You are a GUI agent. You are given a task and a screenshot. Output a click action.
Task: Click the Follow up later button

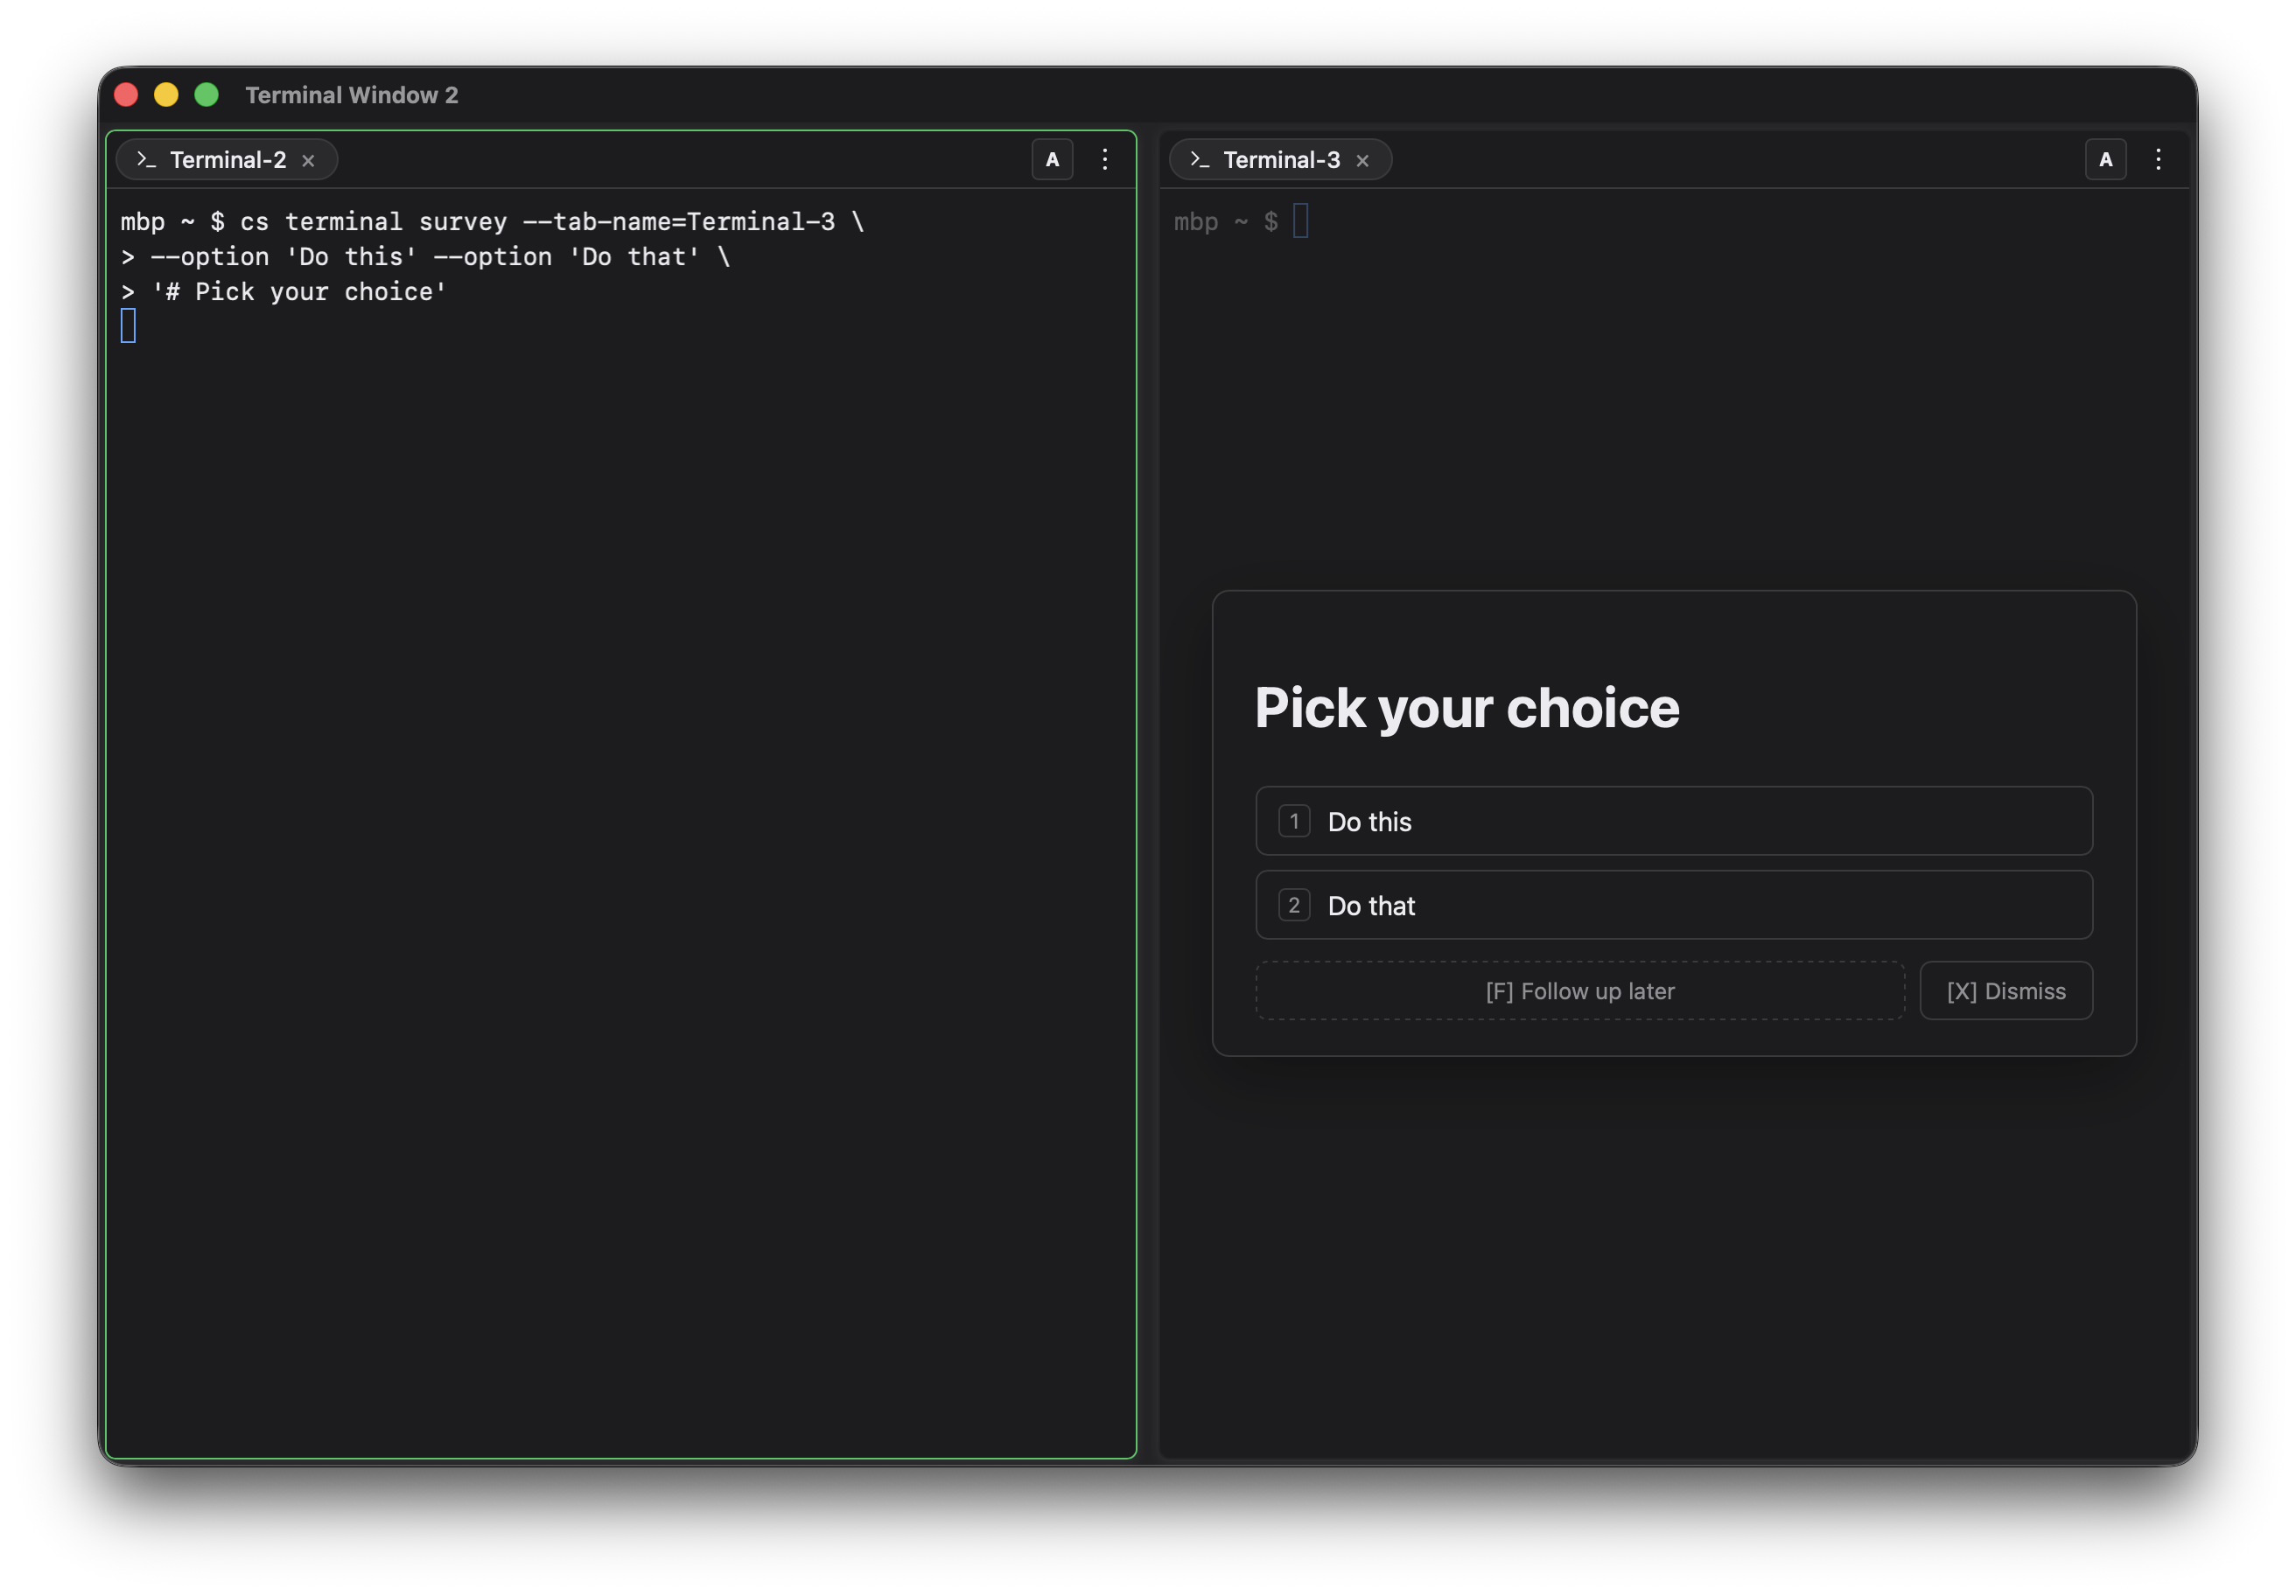point(1580,991)
